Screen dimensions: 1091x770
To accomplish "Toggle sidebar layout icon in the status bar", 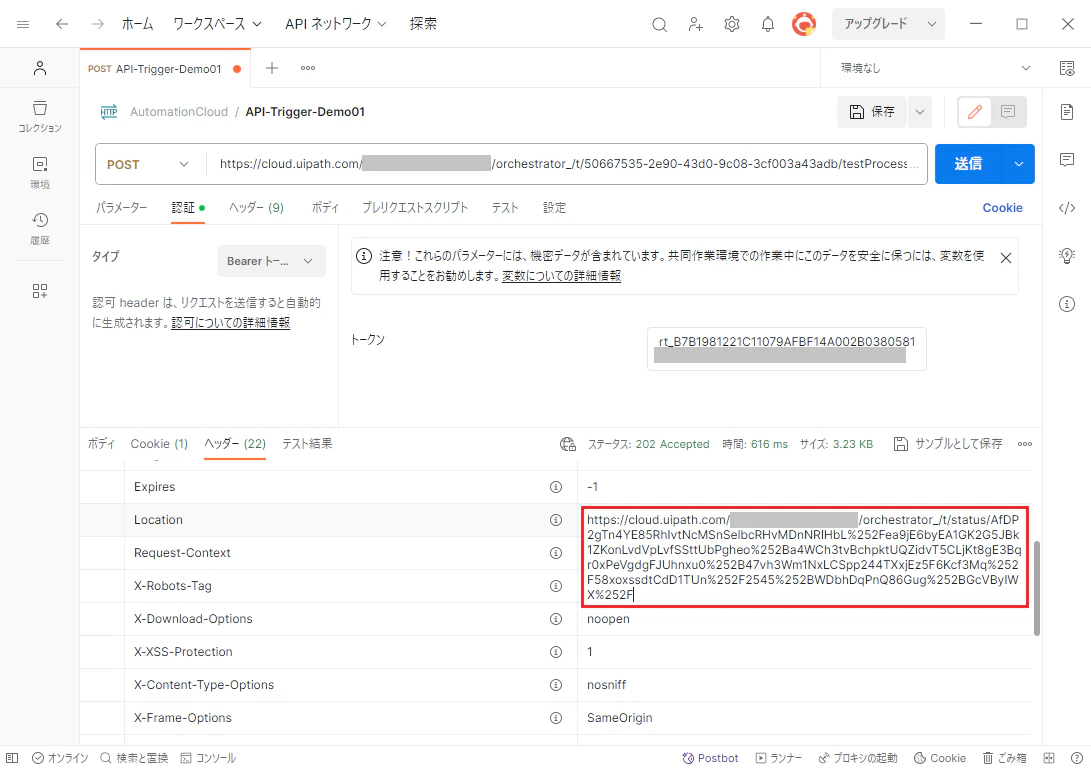I will tap(12, 758).
